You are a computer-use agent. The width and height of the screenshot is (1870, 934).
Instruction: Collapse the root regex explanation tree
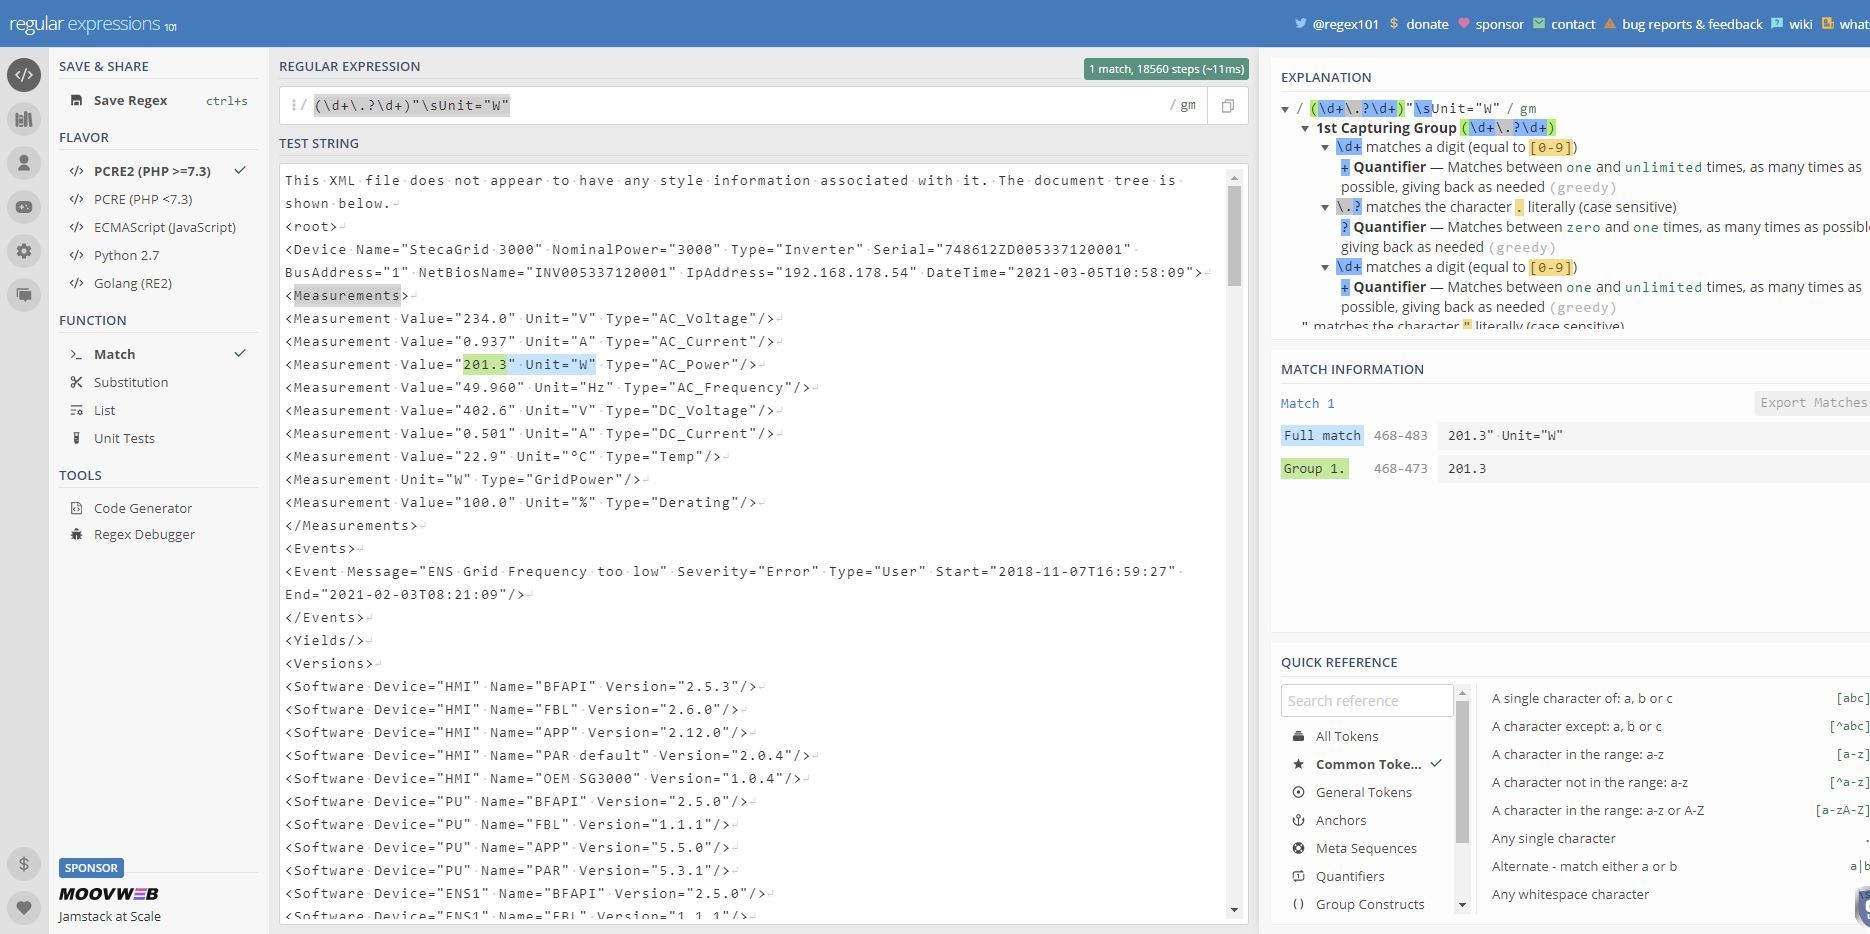coord(1286,109)
